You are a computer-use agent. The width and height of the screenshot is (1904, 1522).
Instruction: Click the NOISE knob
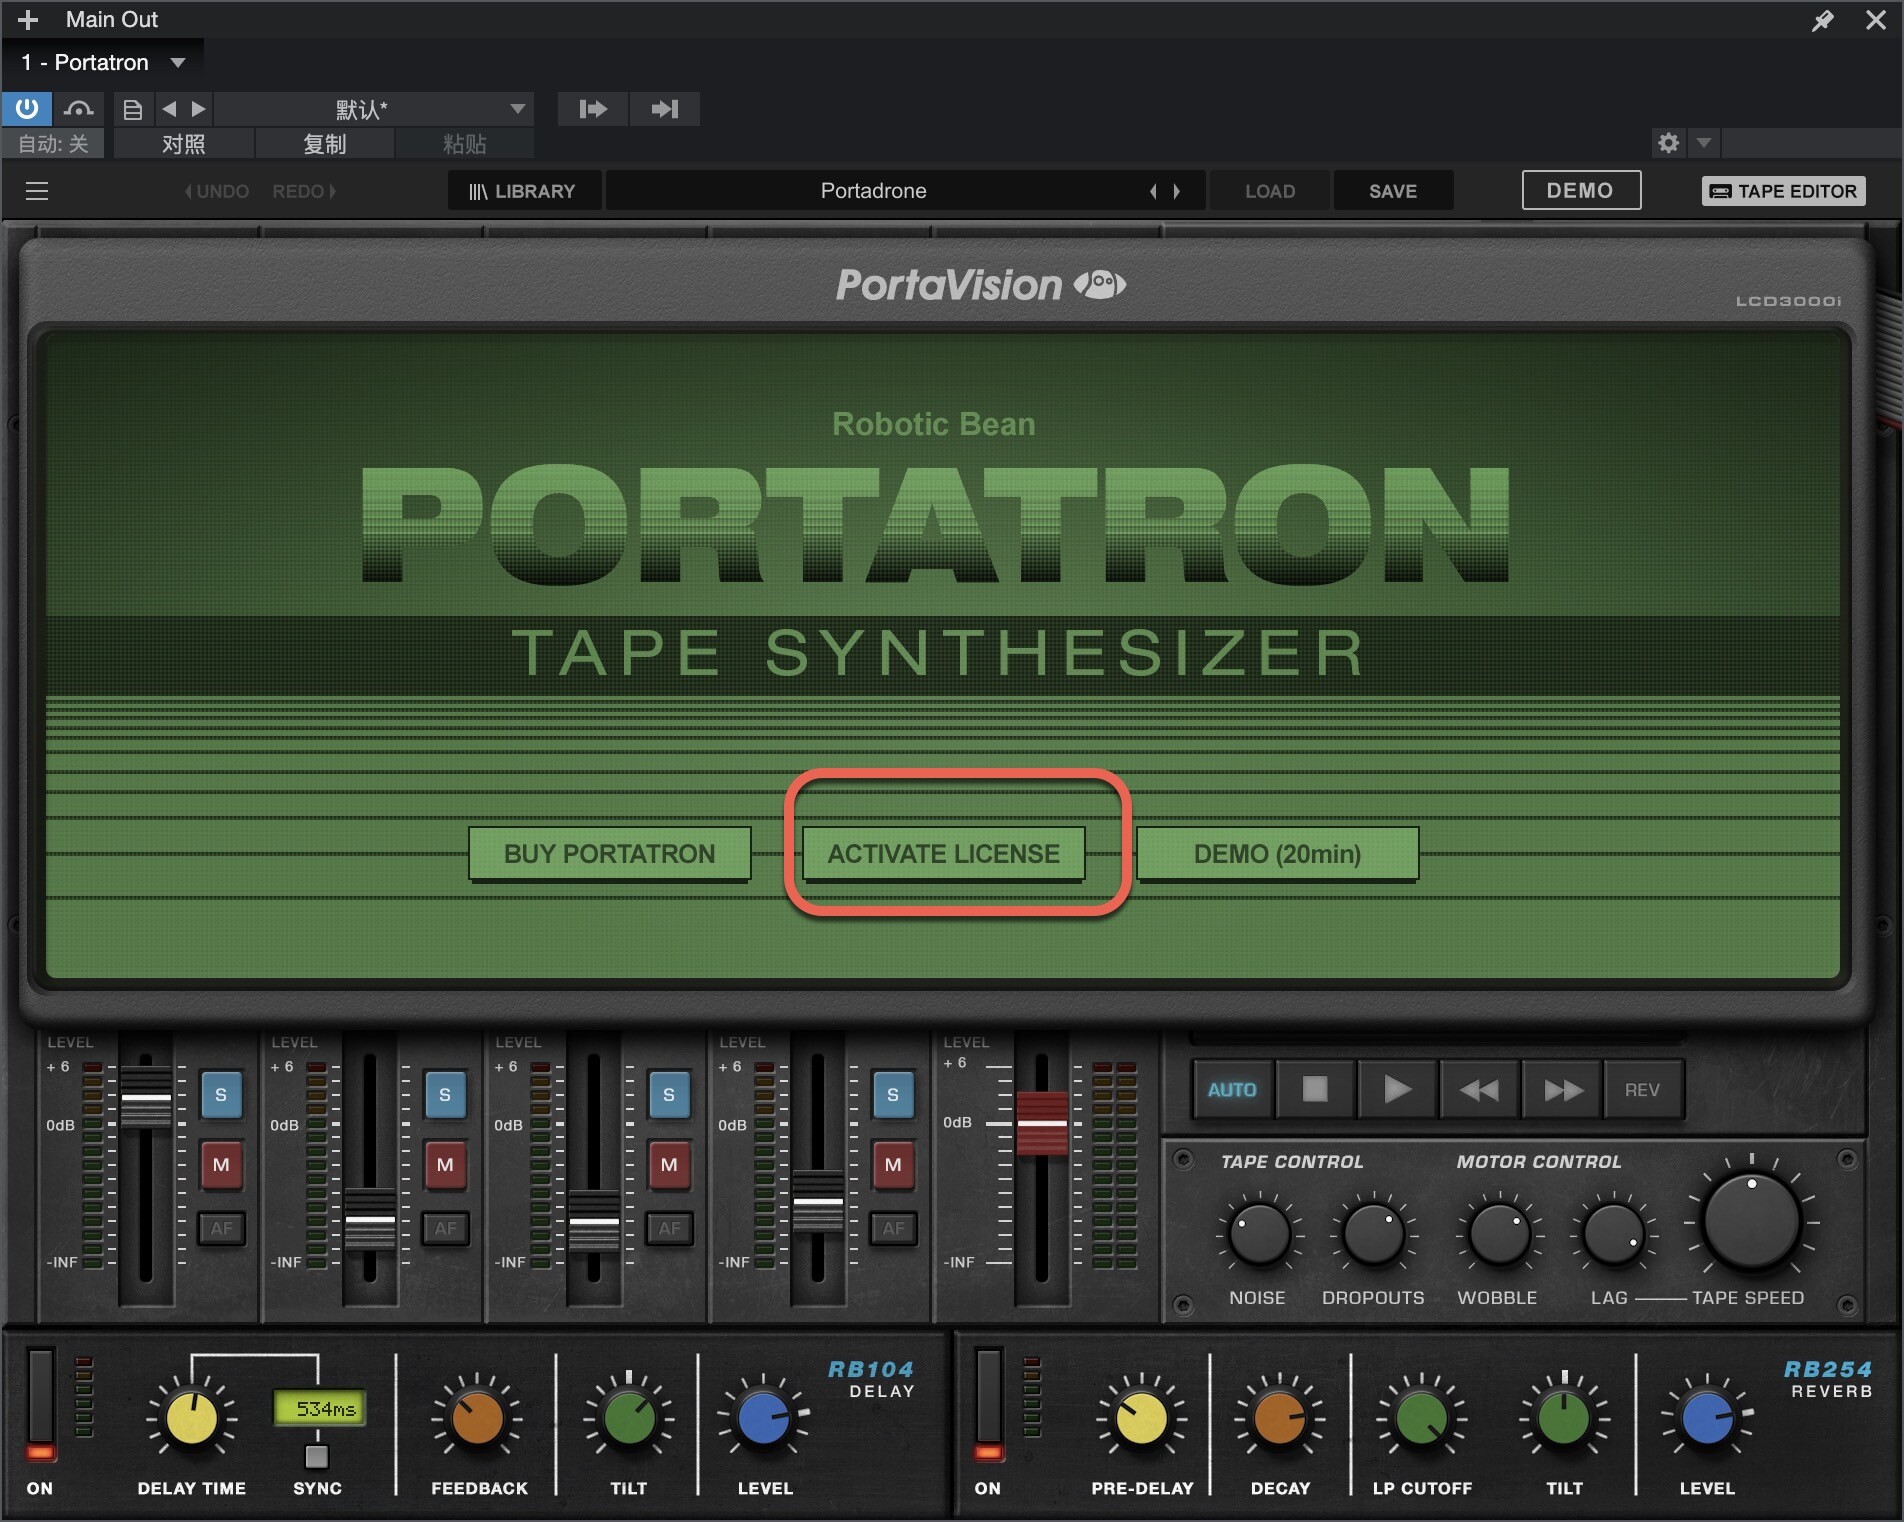pyautogui.click(x=1259, y=1234)
